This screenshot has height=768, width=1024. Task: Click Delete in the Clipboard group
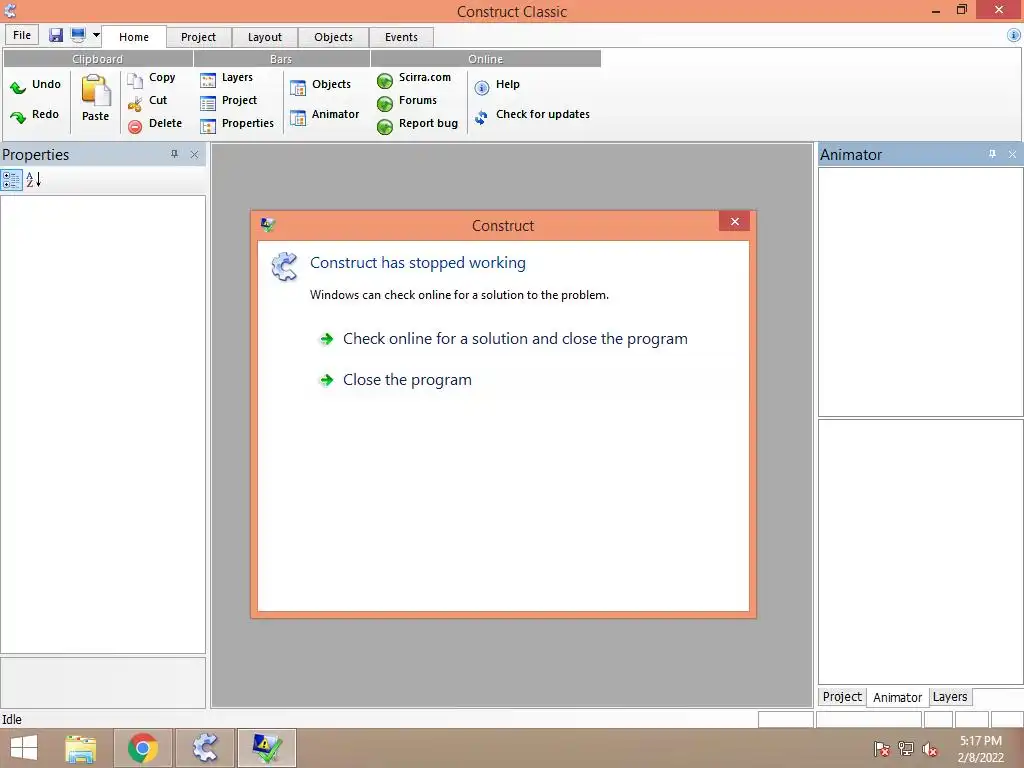[x=155, y=123]
